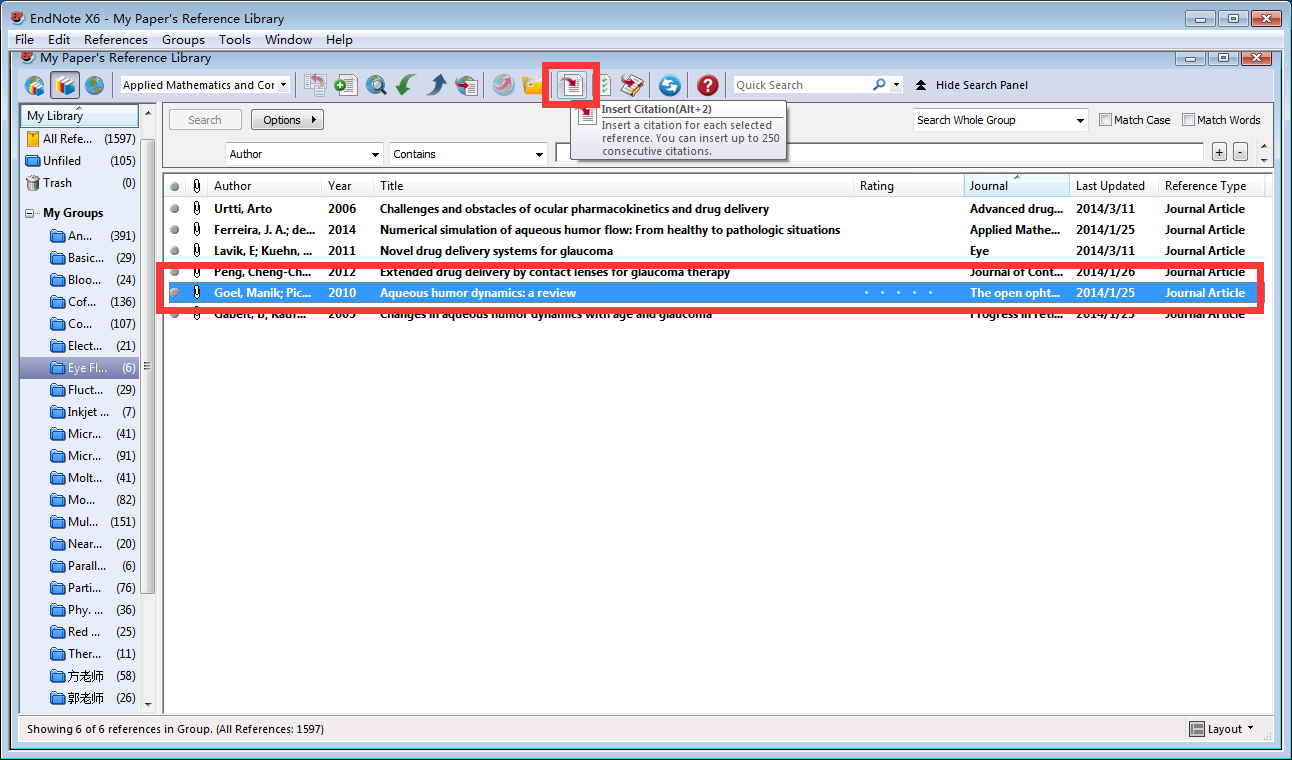Click the green Import arrow icon
This screenshot has height=760, width=1292.
click(x=406, y=85)
